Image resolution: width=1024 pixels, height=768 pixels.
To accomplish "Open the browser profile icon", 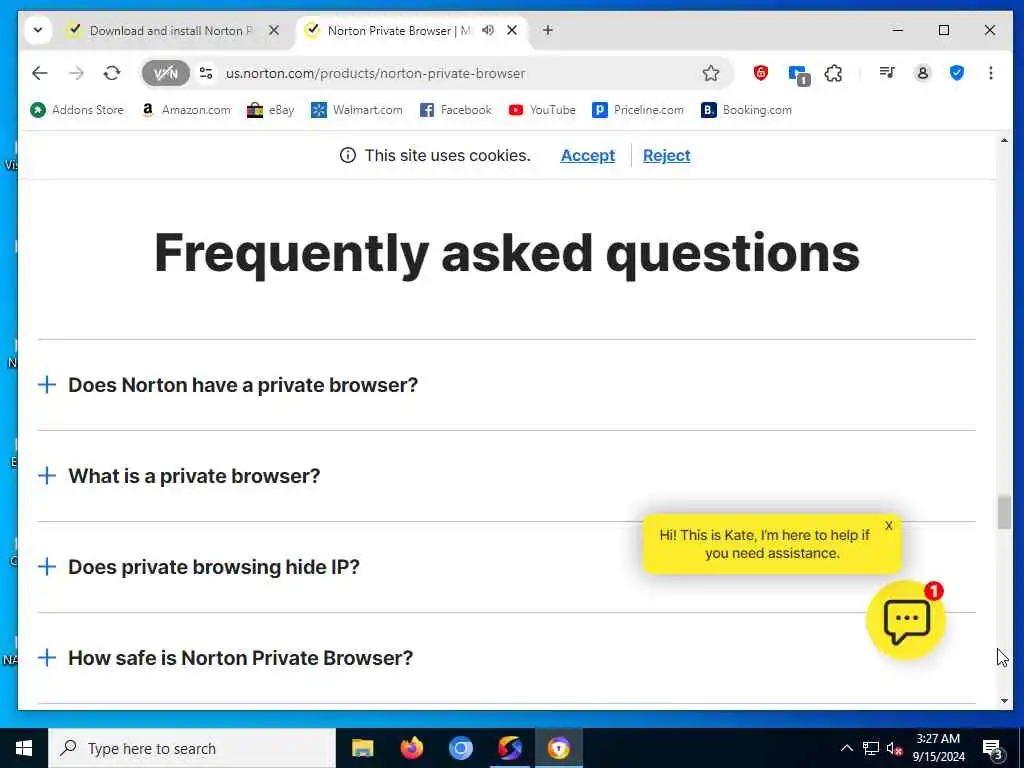I will click(x=922, y=73).
